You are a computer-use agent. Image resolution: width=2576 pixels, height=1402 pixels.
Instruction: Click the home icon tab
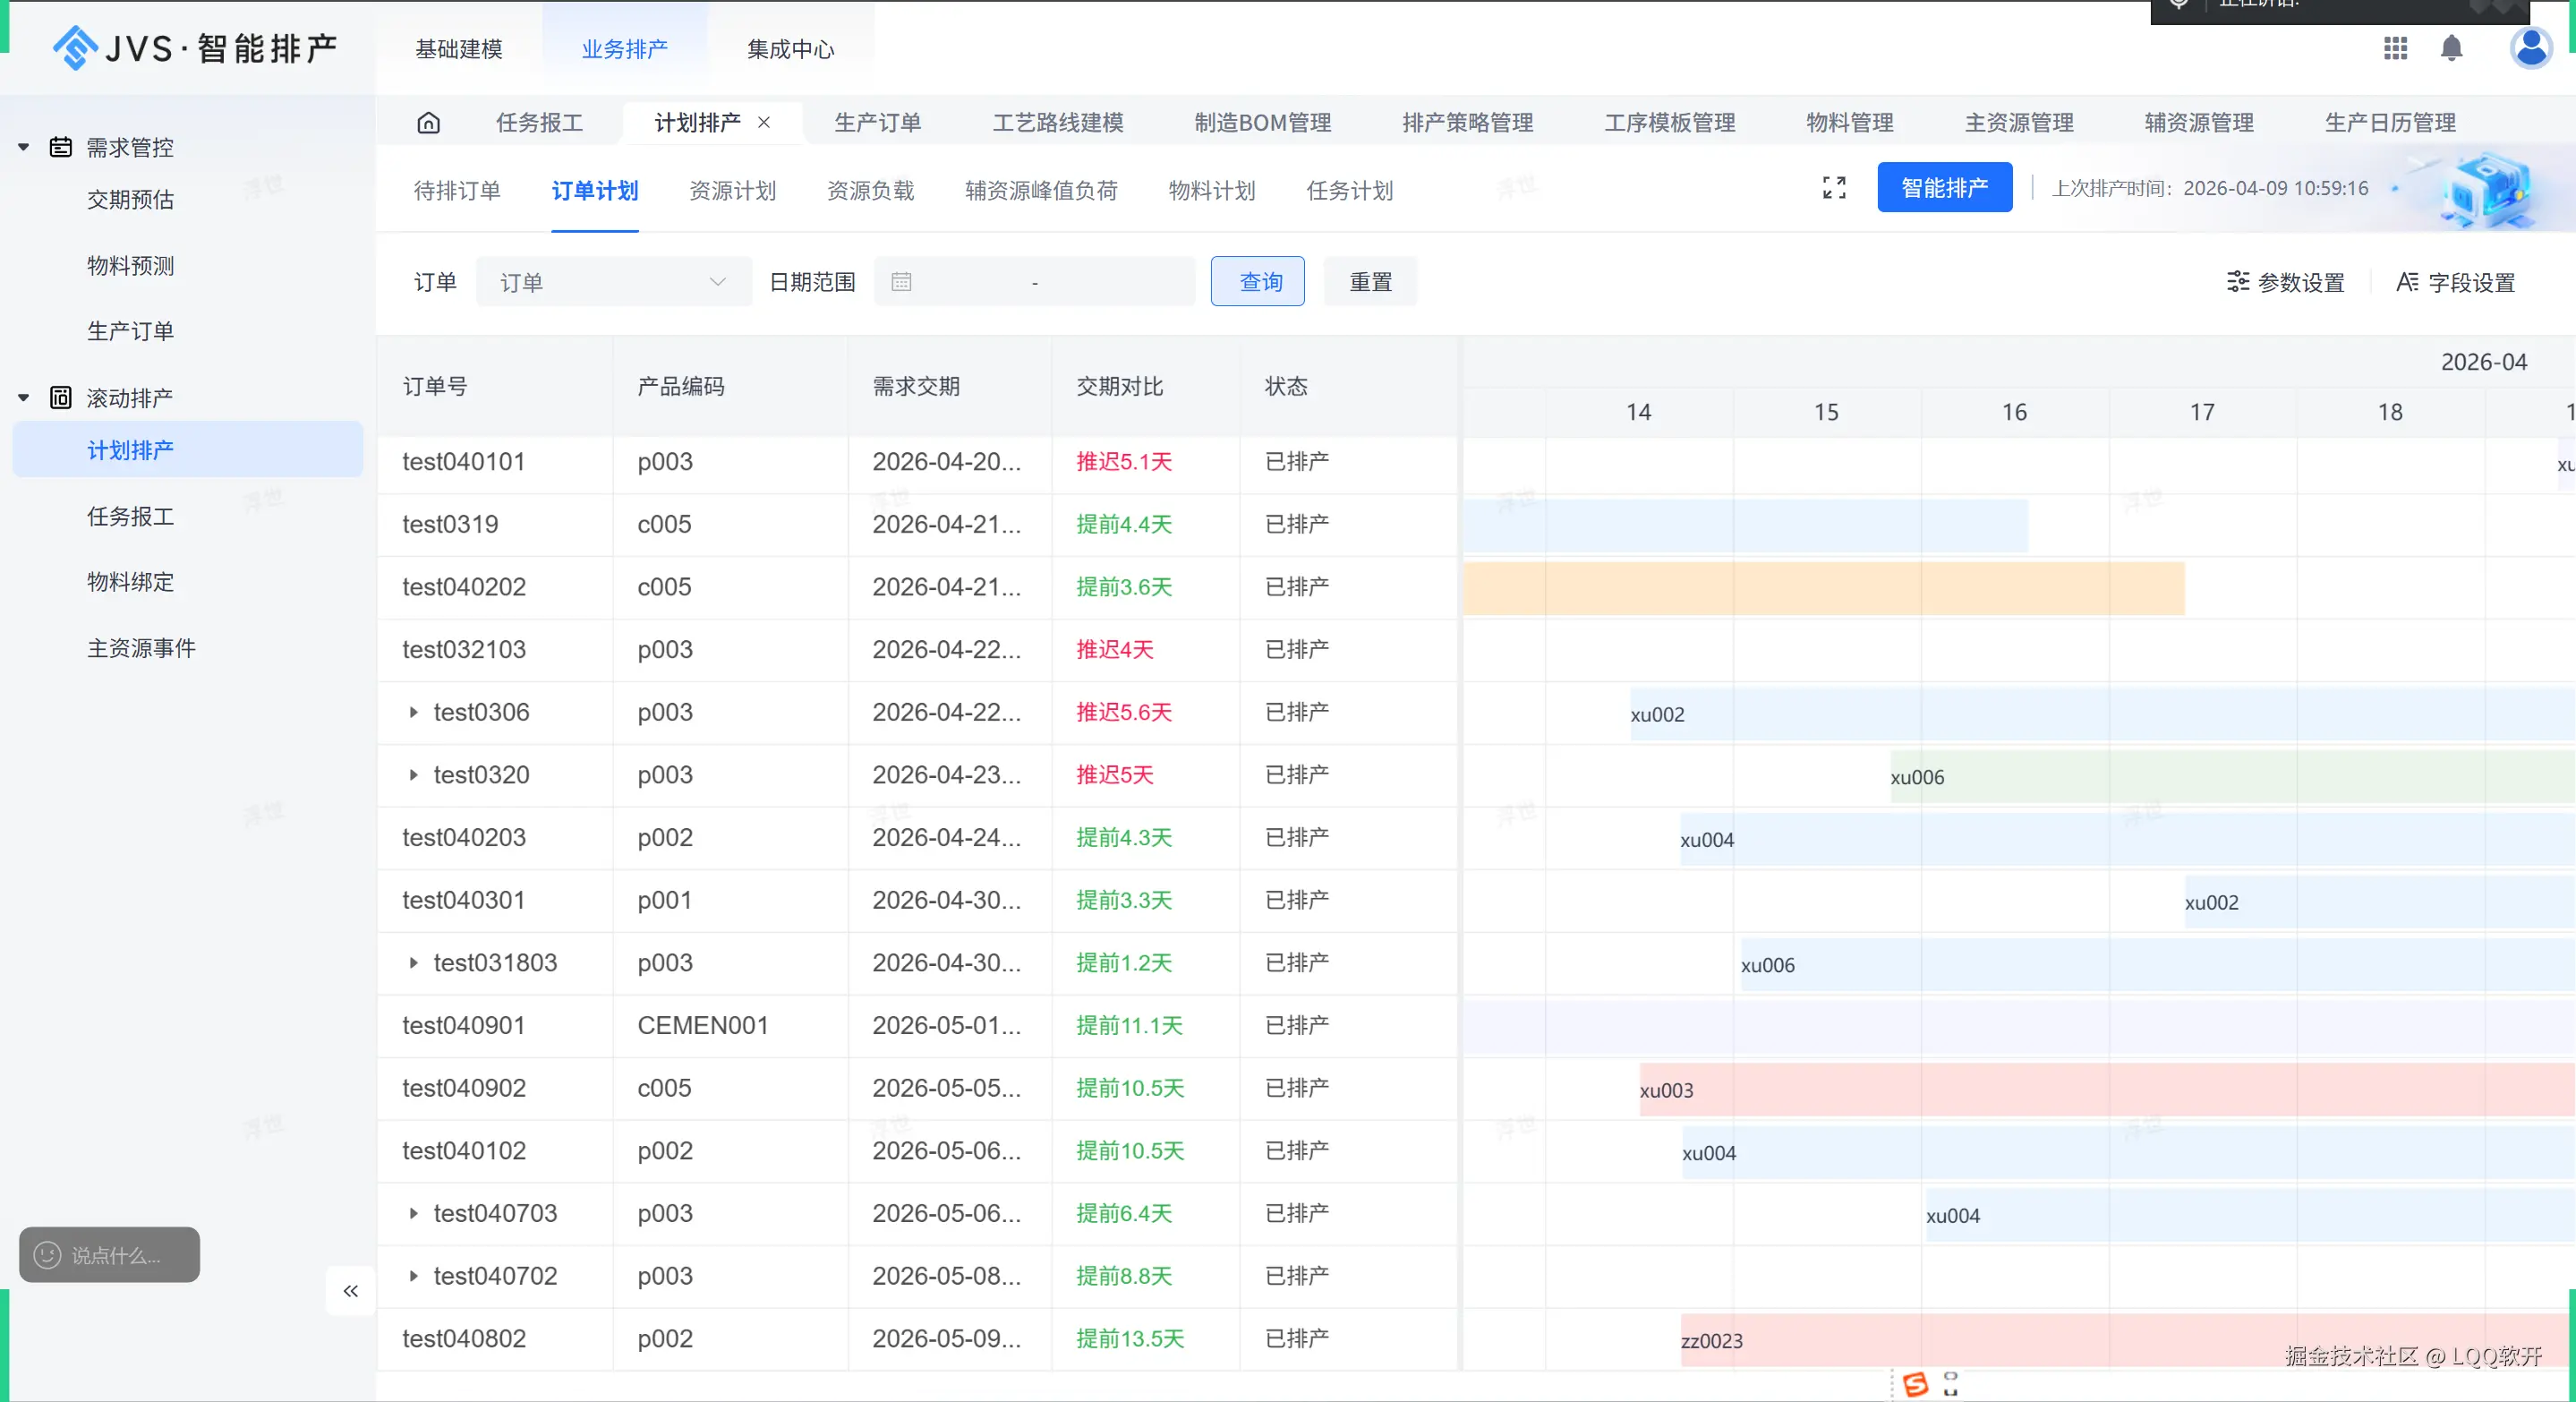point(428,122)
